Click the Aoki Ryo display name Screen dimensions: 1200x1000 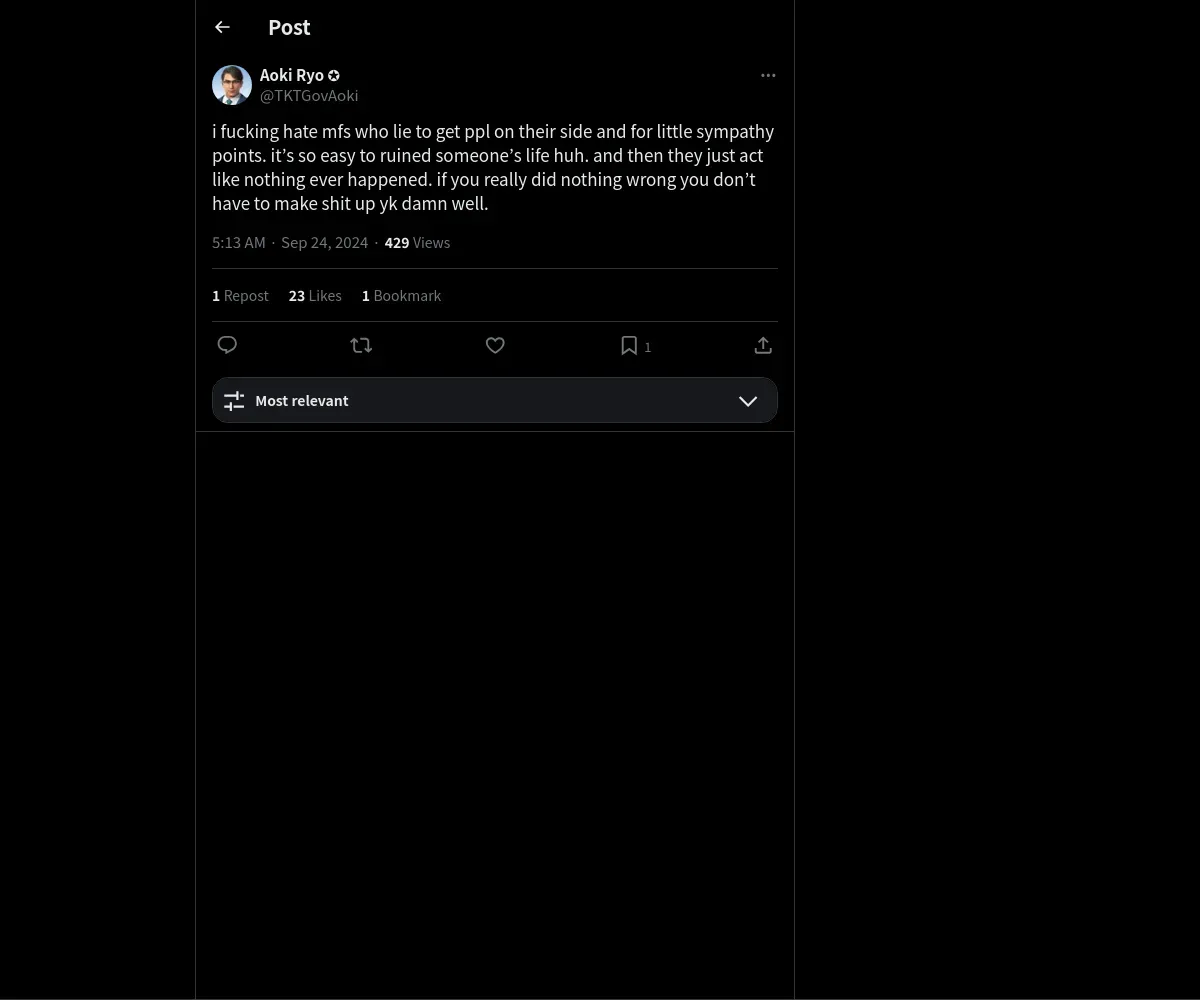(x=292, y=75)
